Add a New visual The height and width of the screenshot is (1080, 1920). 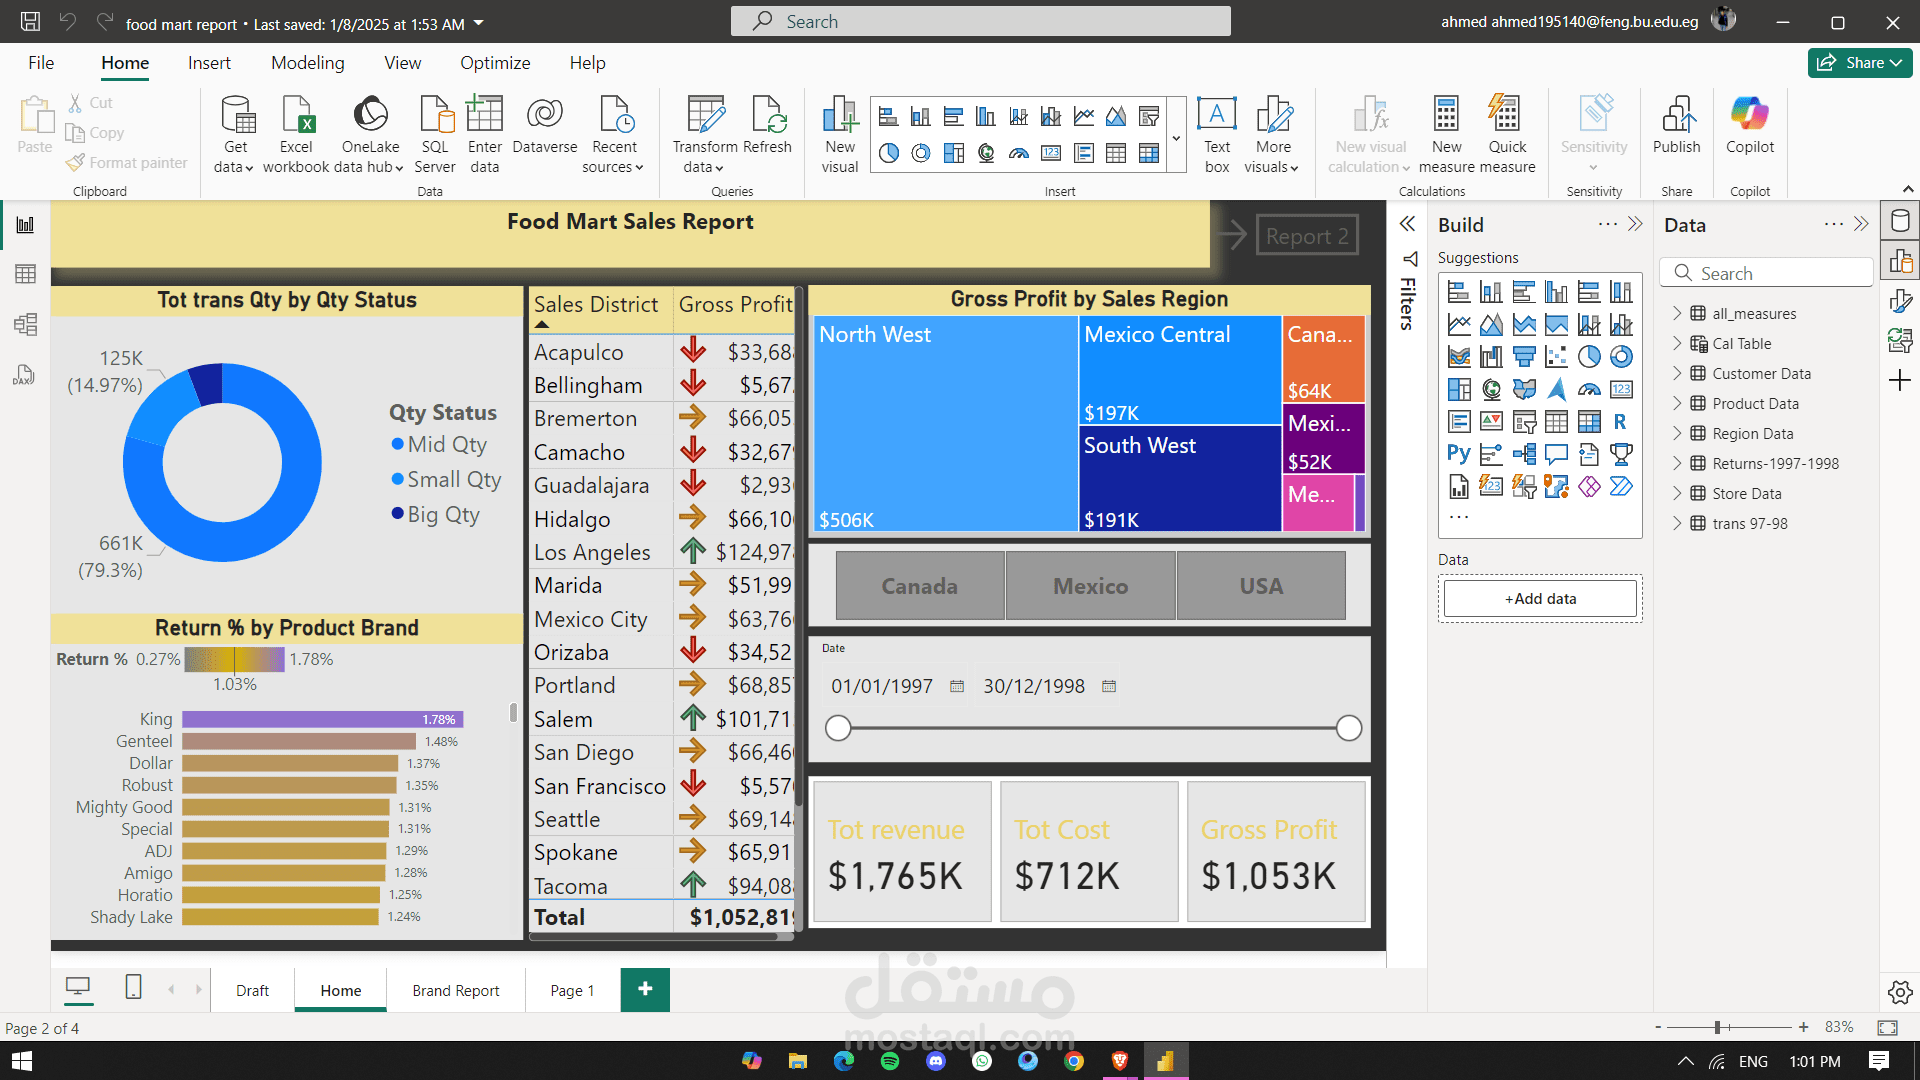point(840,135)
